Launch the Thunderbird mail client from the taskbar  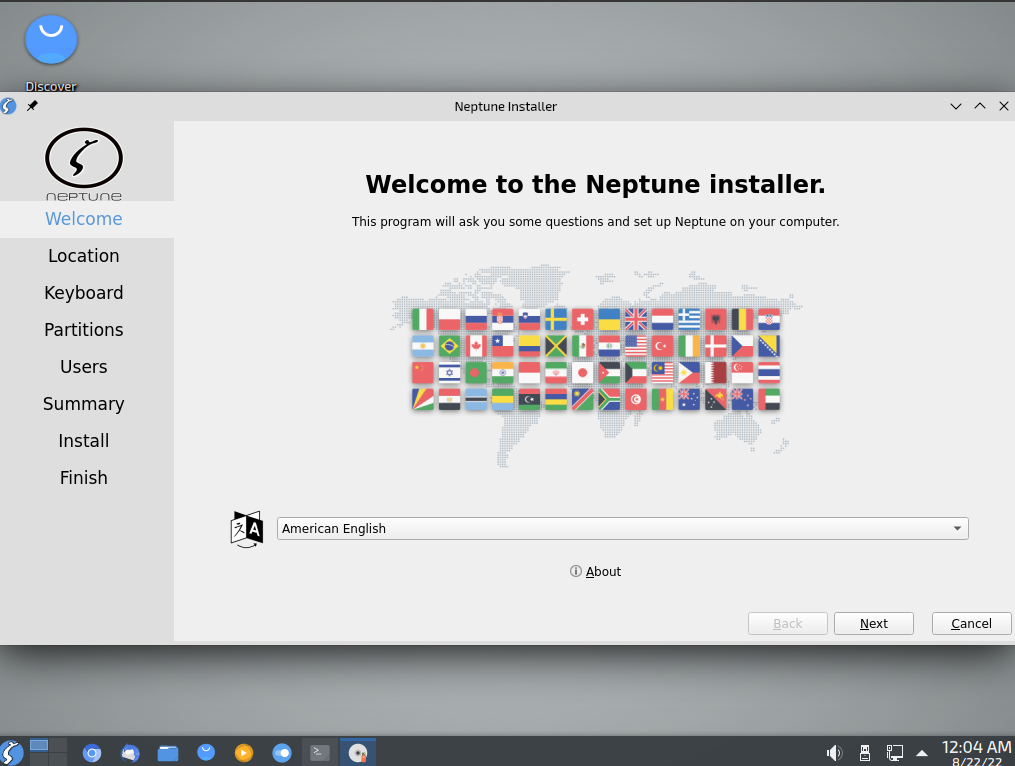130,752
